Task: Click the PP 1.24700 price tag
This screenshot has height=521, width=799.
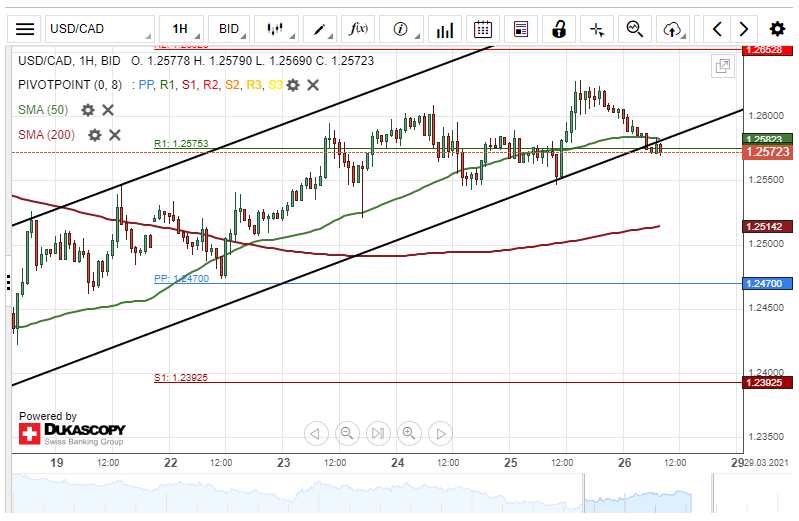Action: 767,283
